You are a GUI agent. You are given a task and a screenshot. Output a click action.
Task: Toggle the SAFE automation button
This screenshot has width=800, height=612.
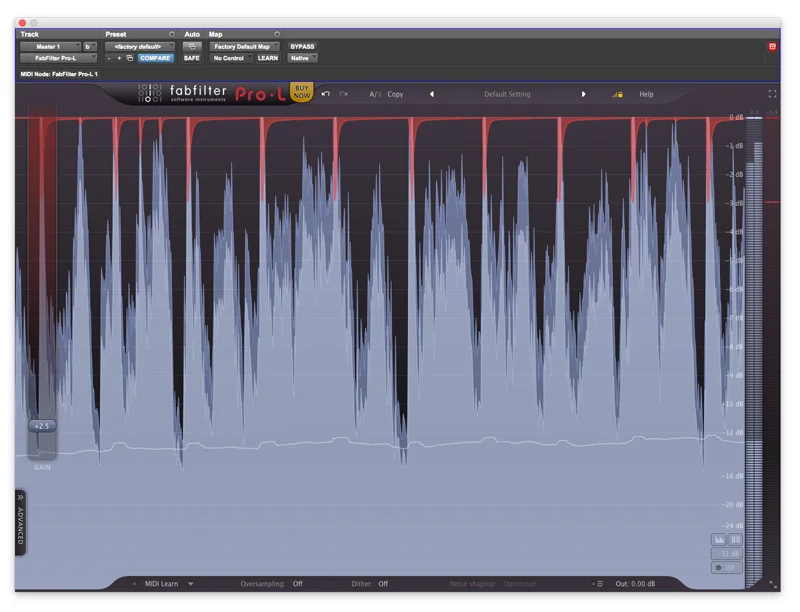click(x=192, y=58)
